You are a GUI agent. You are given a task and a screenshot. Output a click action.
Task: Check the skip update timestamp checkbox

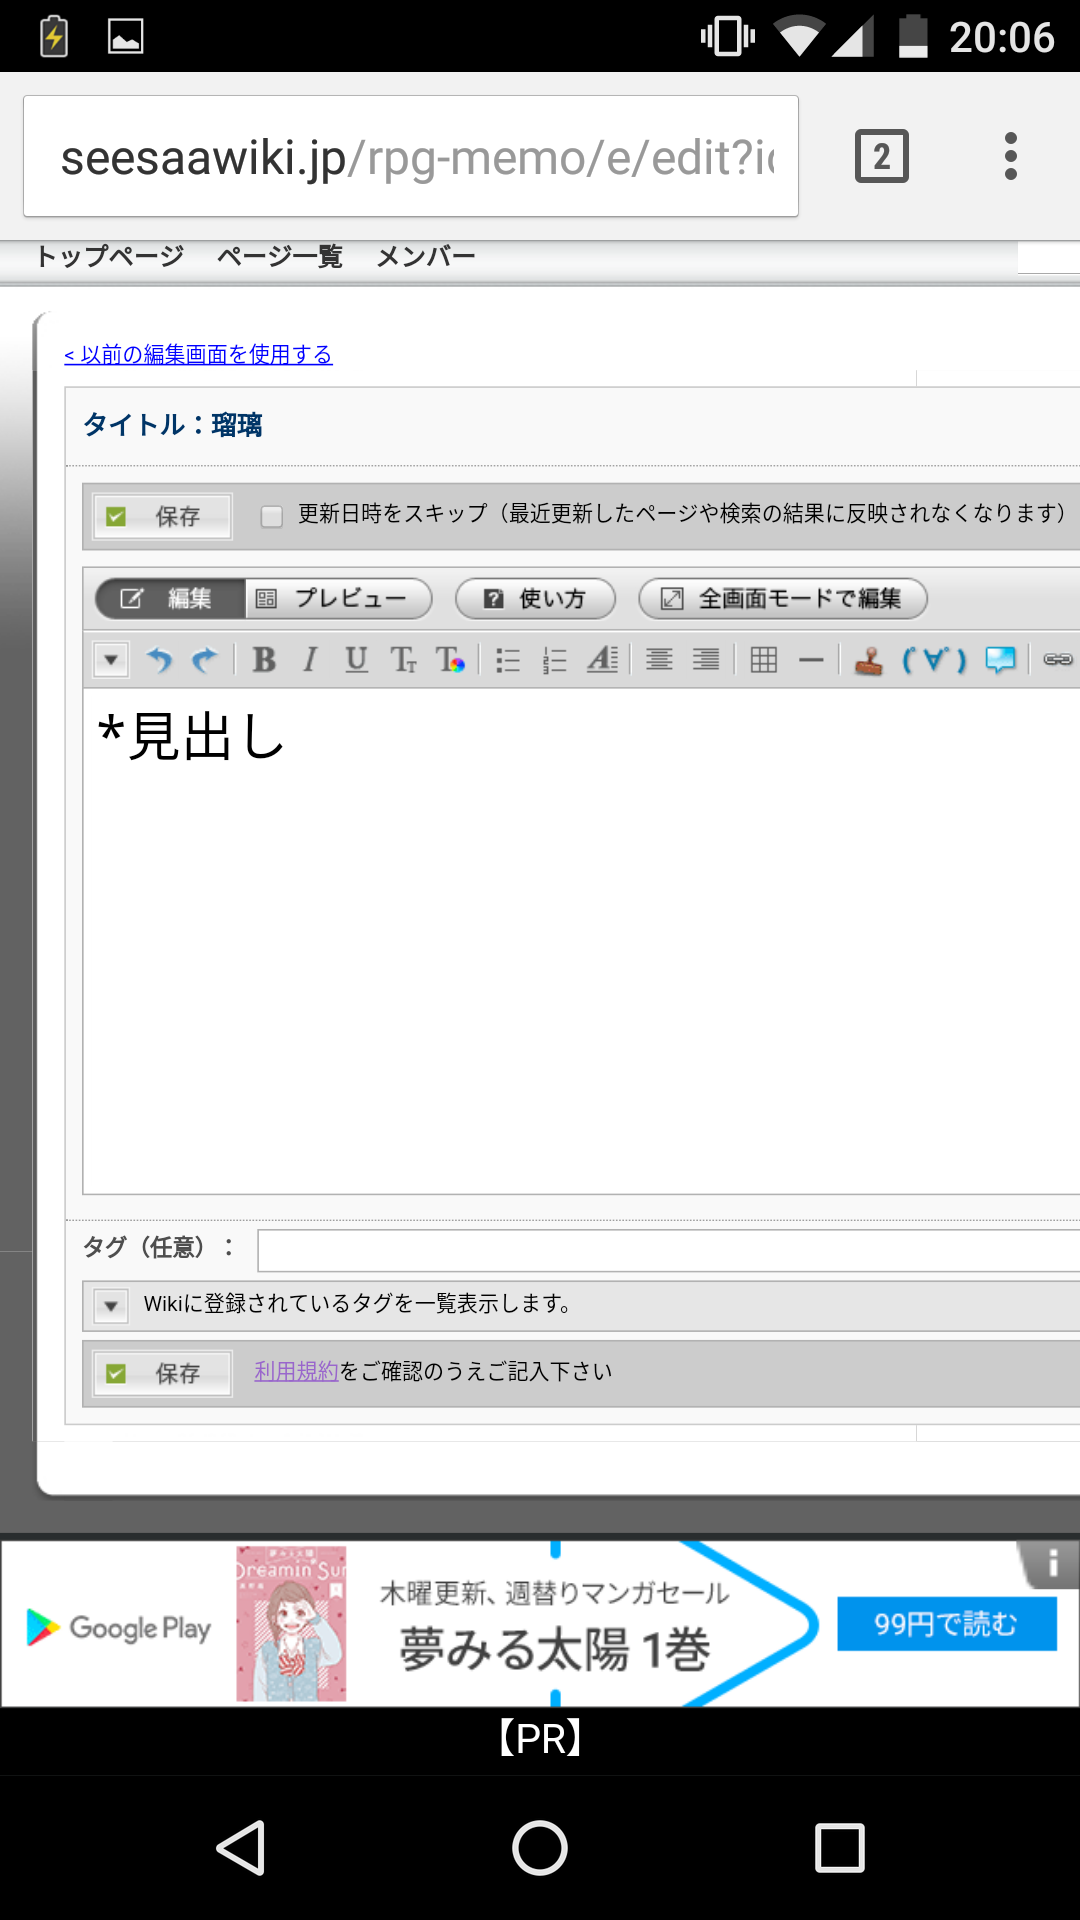[x=271, y=516]
